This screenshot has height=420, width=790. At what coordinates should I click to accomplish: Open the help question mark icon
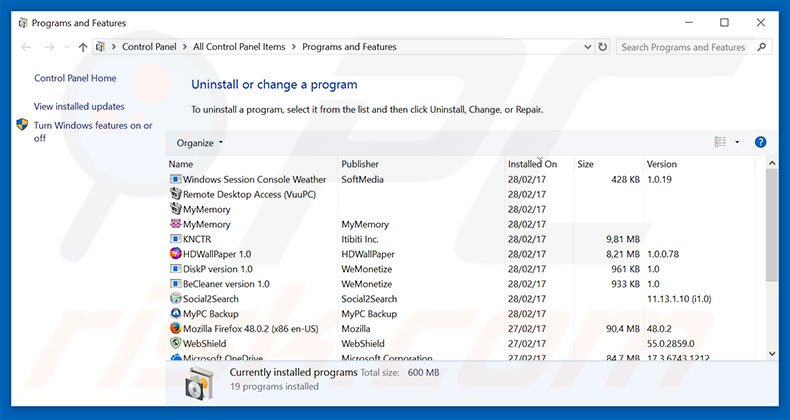point(760,143)
